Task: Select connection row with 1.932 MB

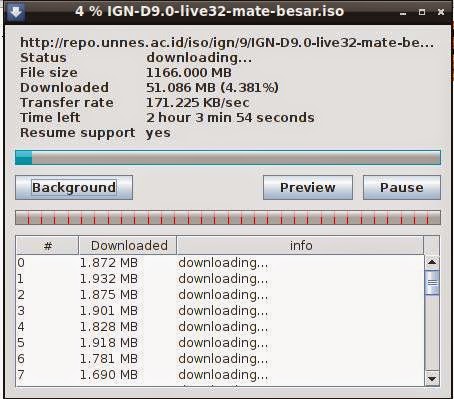Action: click(x=220, y=279)
